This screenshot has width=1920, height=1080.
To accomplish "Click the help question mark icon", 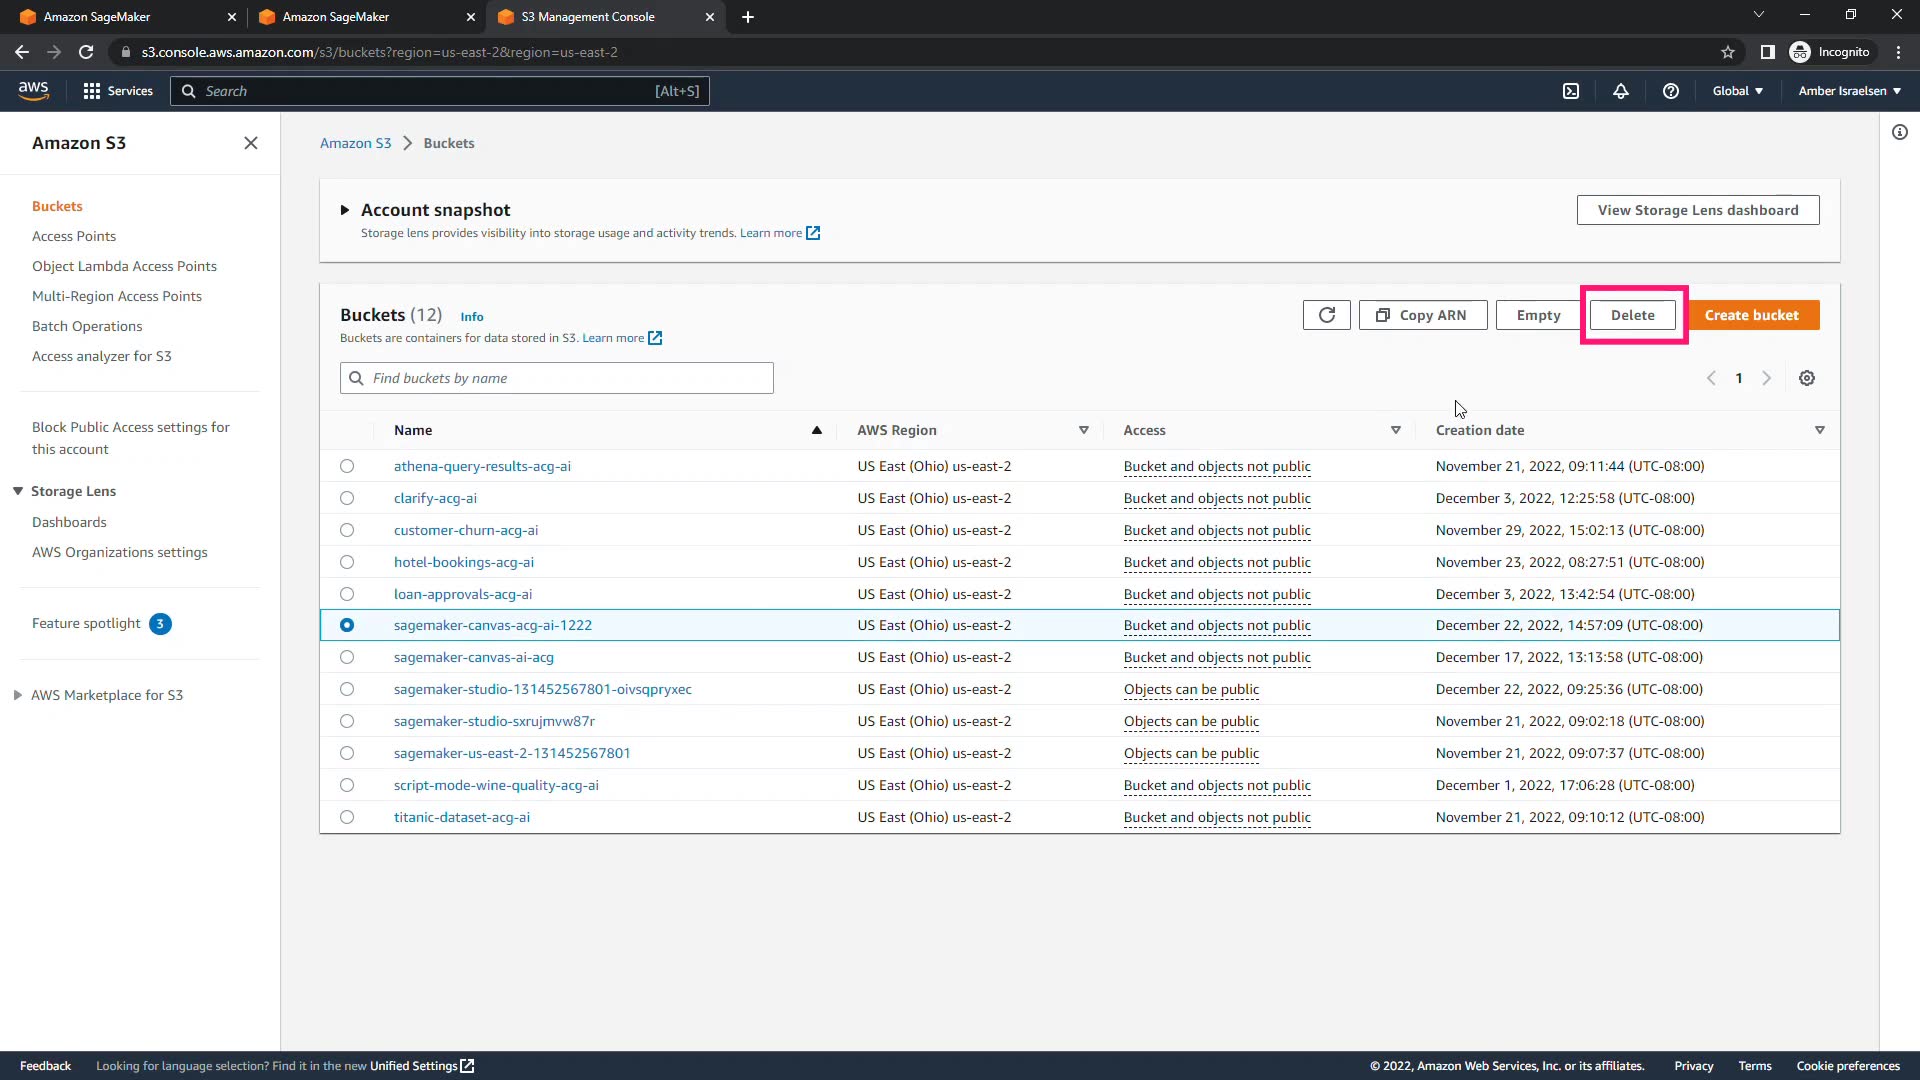I will pyautogui.click(x=1670, y=91).
